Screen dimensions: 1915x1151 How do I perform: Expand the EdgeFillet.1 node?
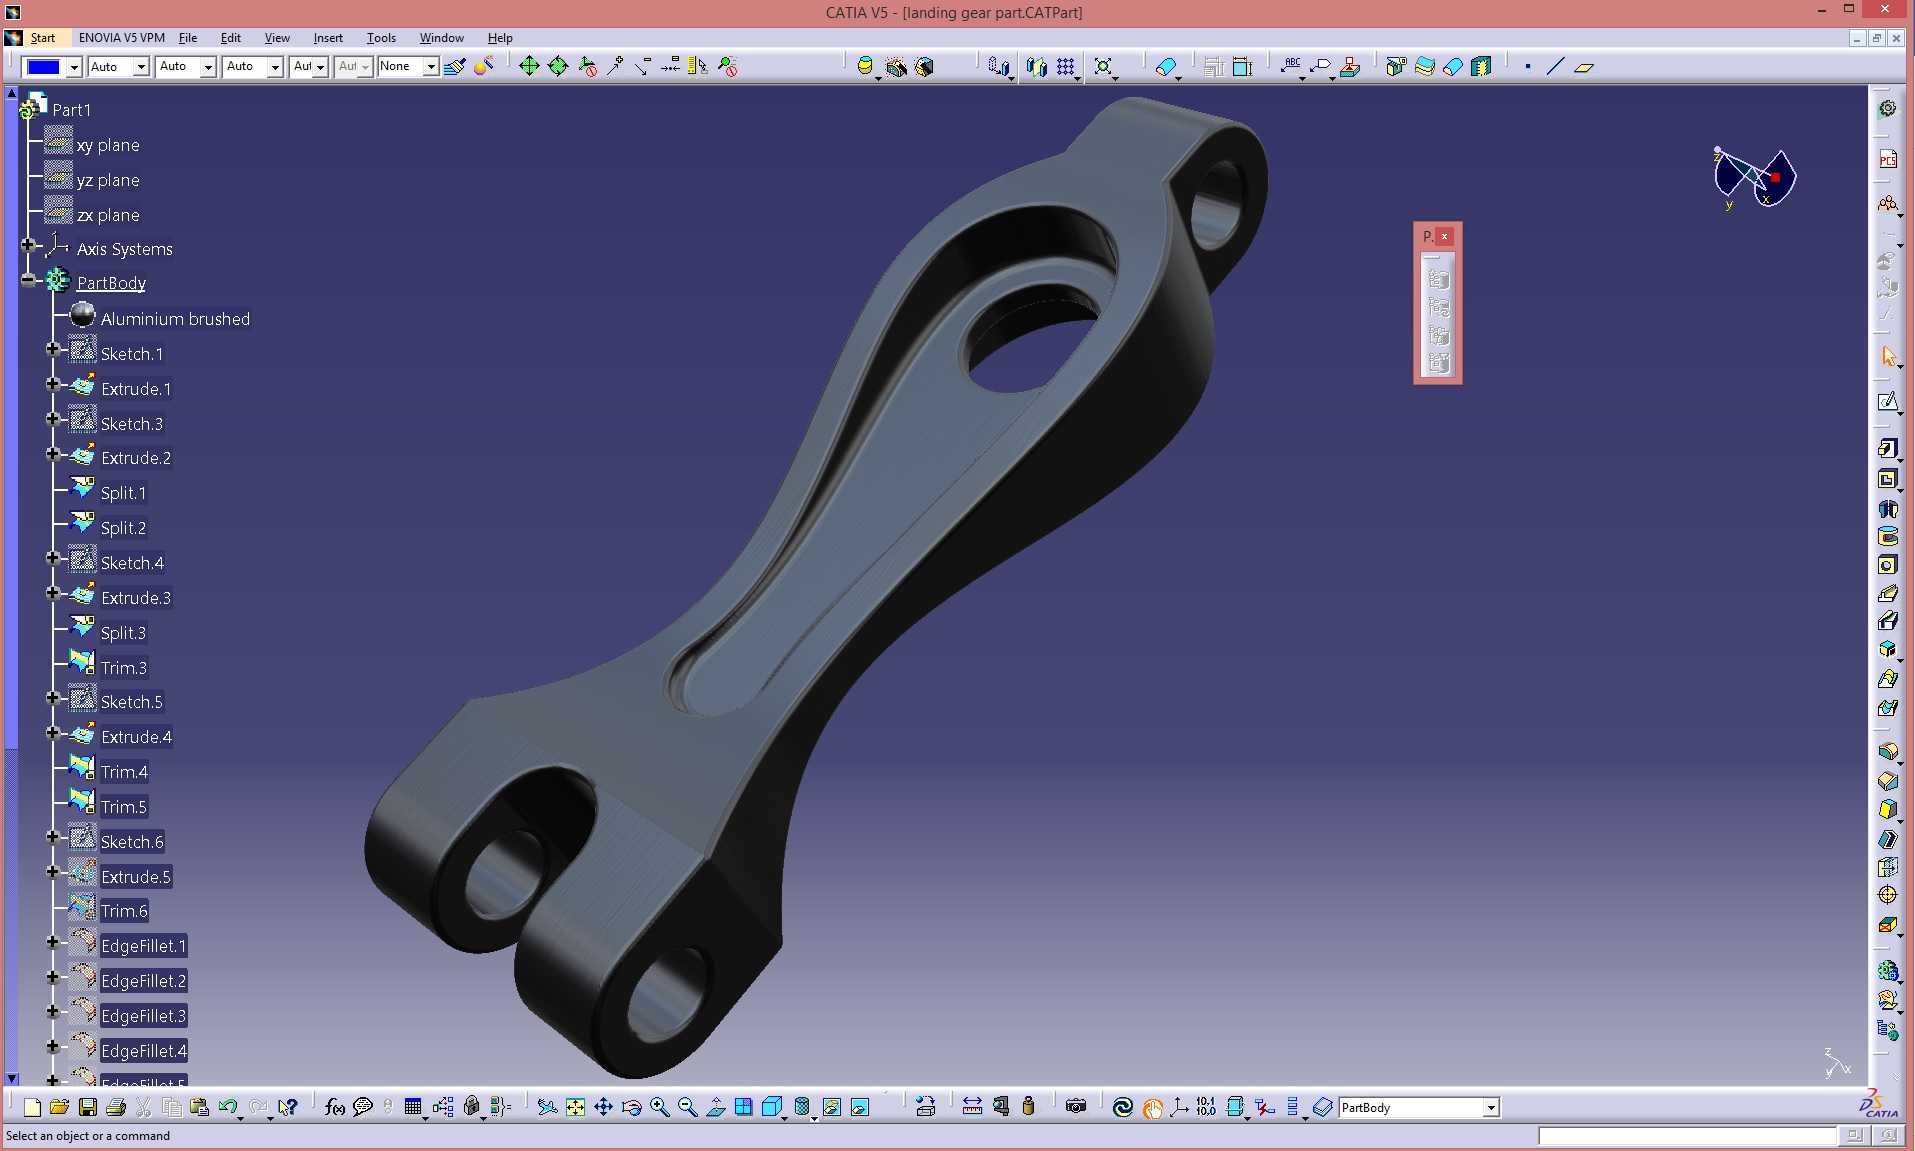point(53,941)
